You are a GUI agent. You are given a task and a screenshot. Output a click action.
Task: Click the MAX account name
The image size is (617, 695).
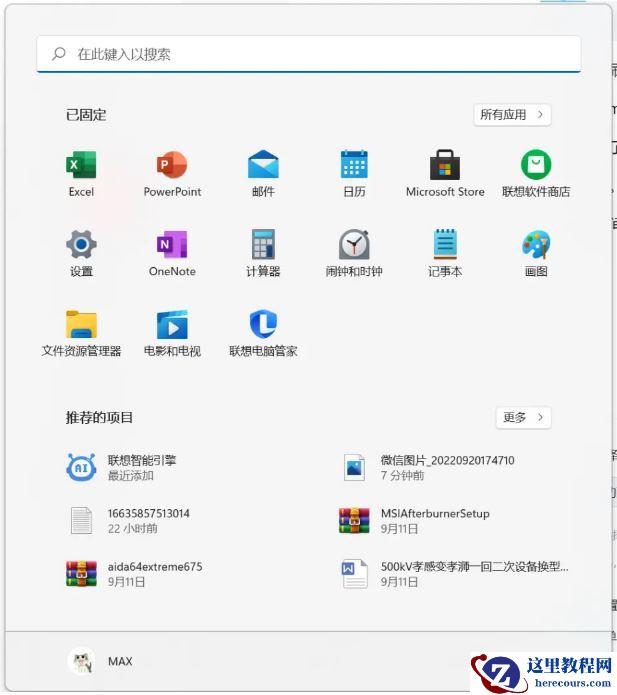click(120, 661)
